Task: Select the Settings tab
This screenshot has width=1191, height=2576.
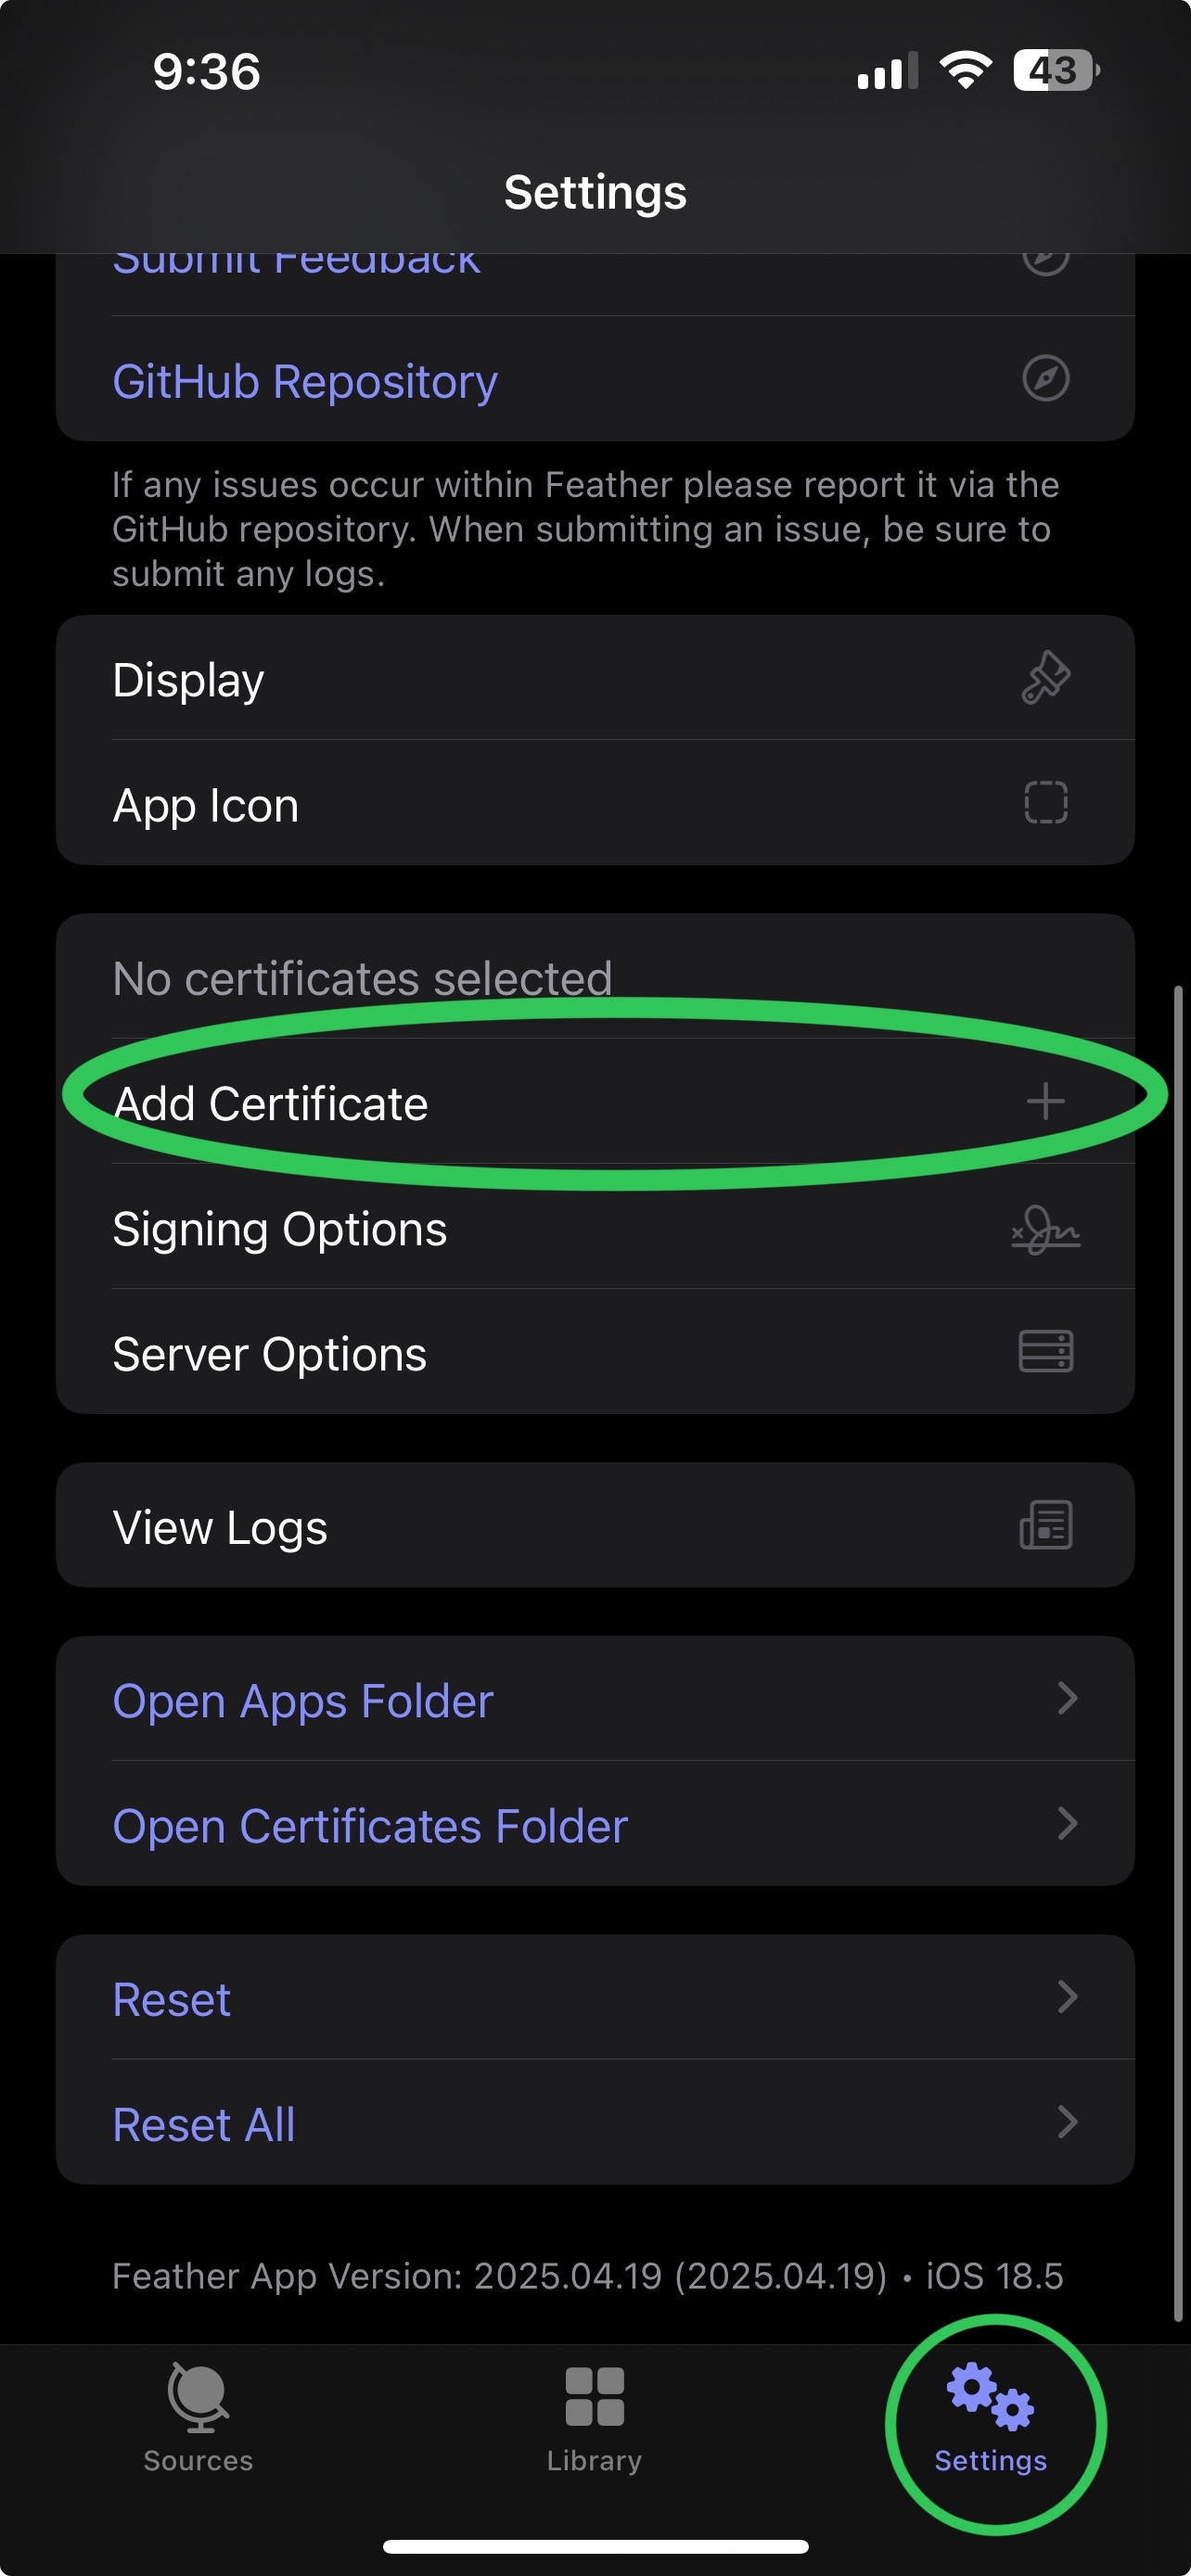Action: point(990,2418)
